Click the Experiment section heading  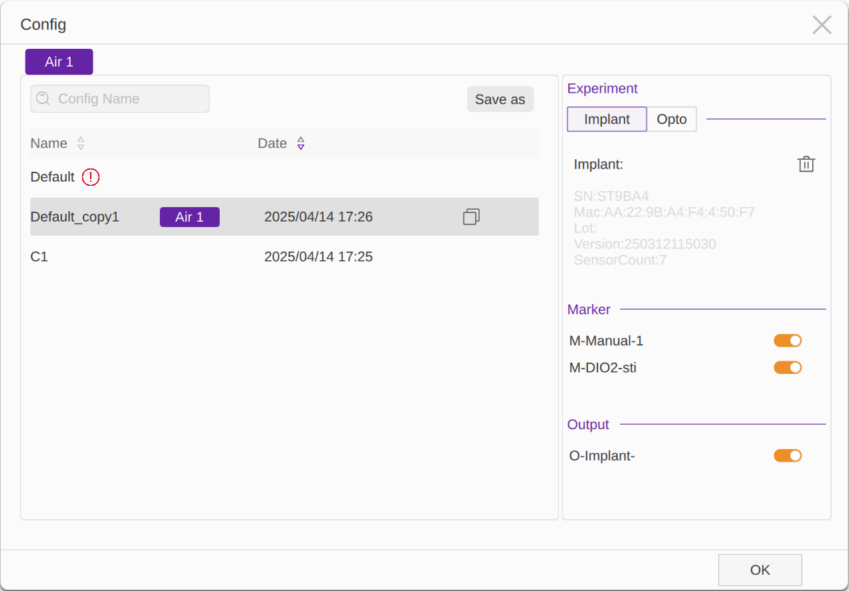click(602, 88)
